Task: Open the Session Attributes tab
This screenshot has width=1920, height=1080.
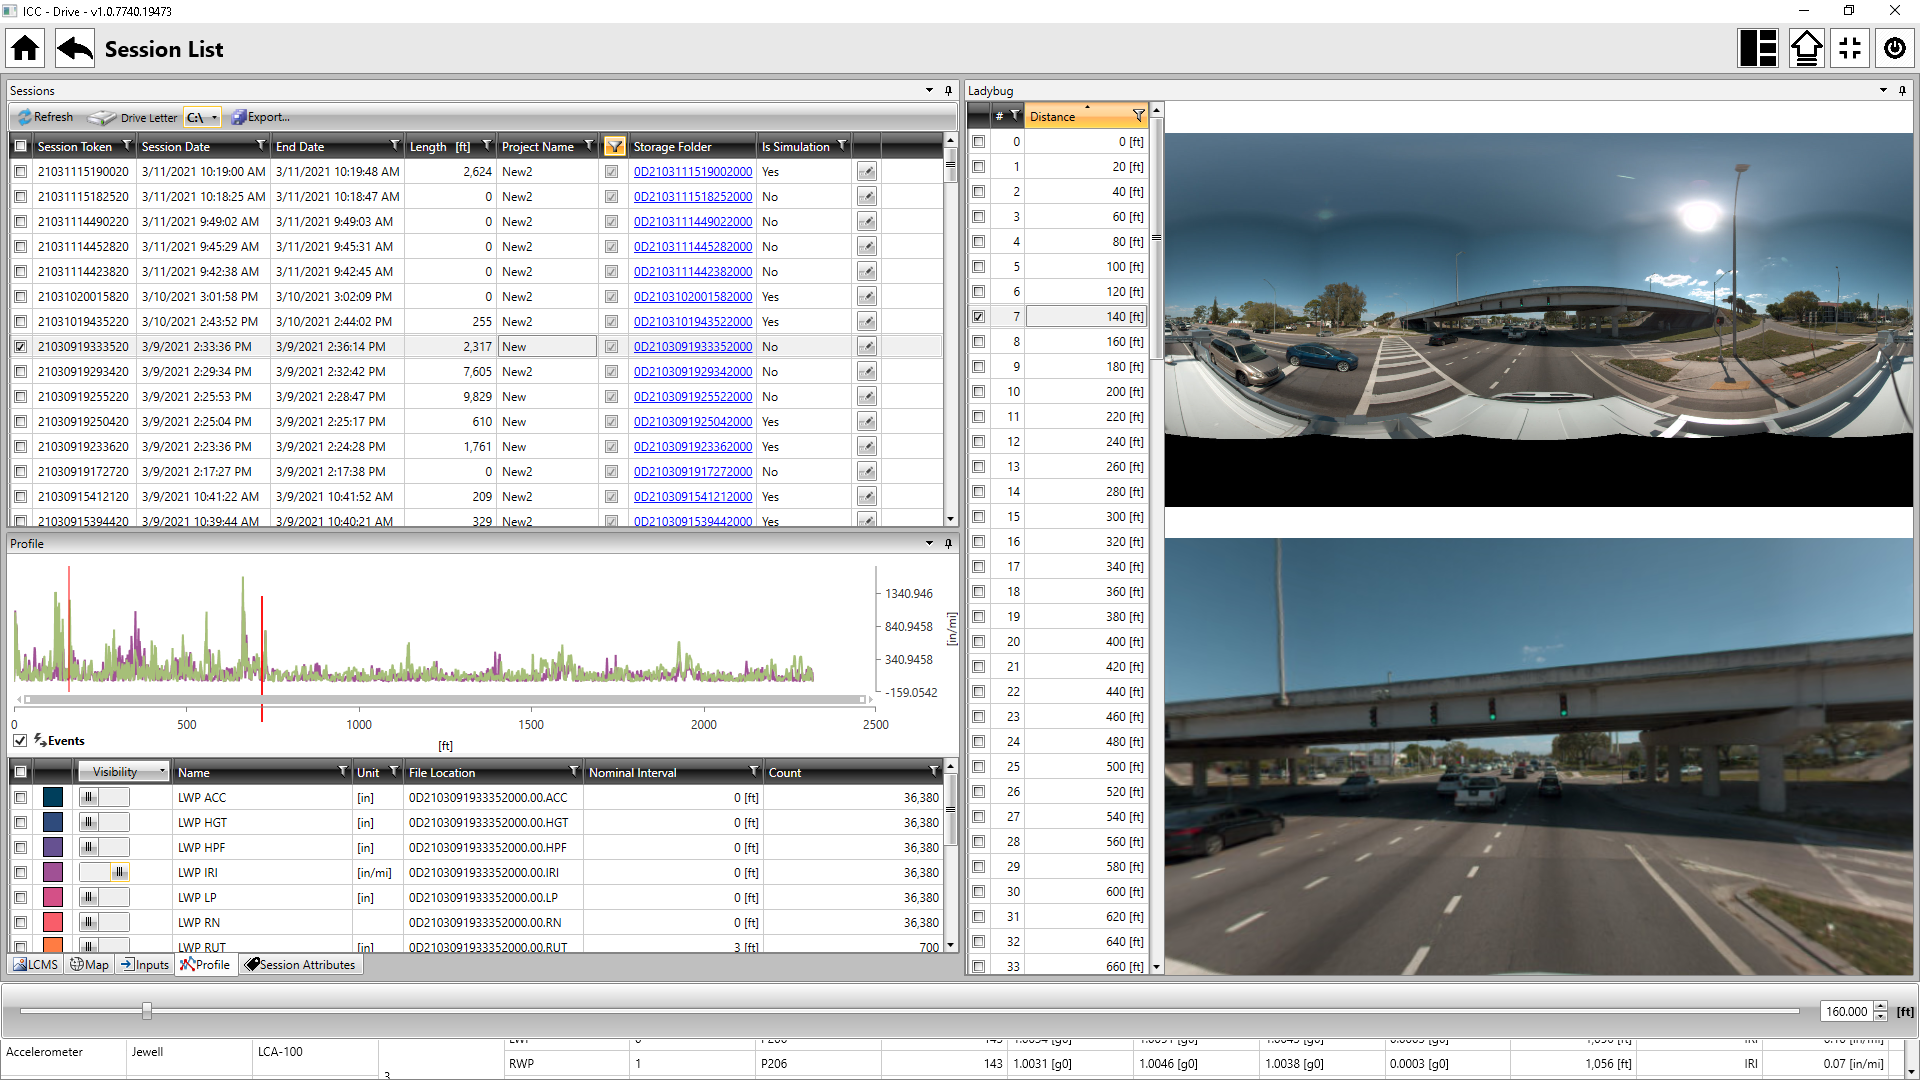Action: [301, 964]
